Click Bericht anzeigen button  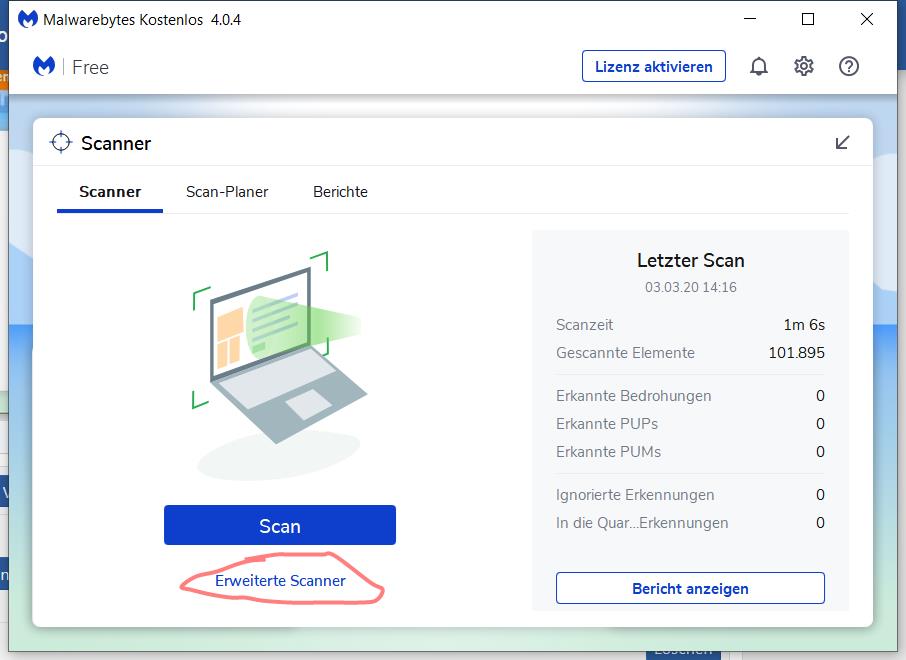pos(690,588)
